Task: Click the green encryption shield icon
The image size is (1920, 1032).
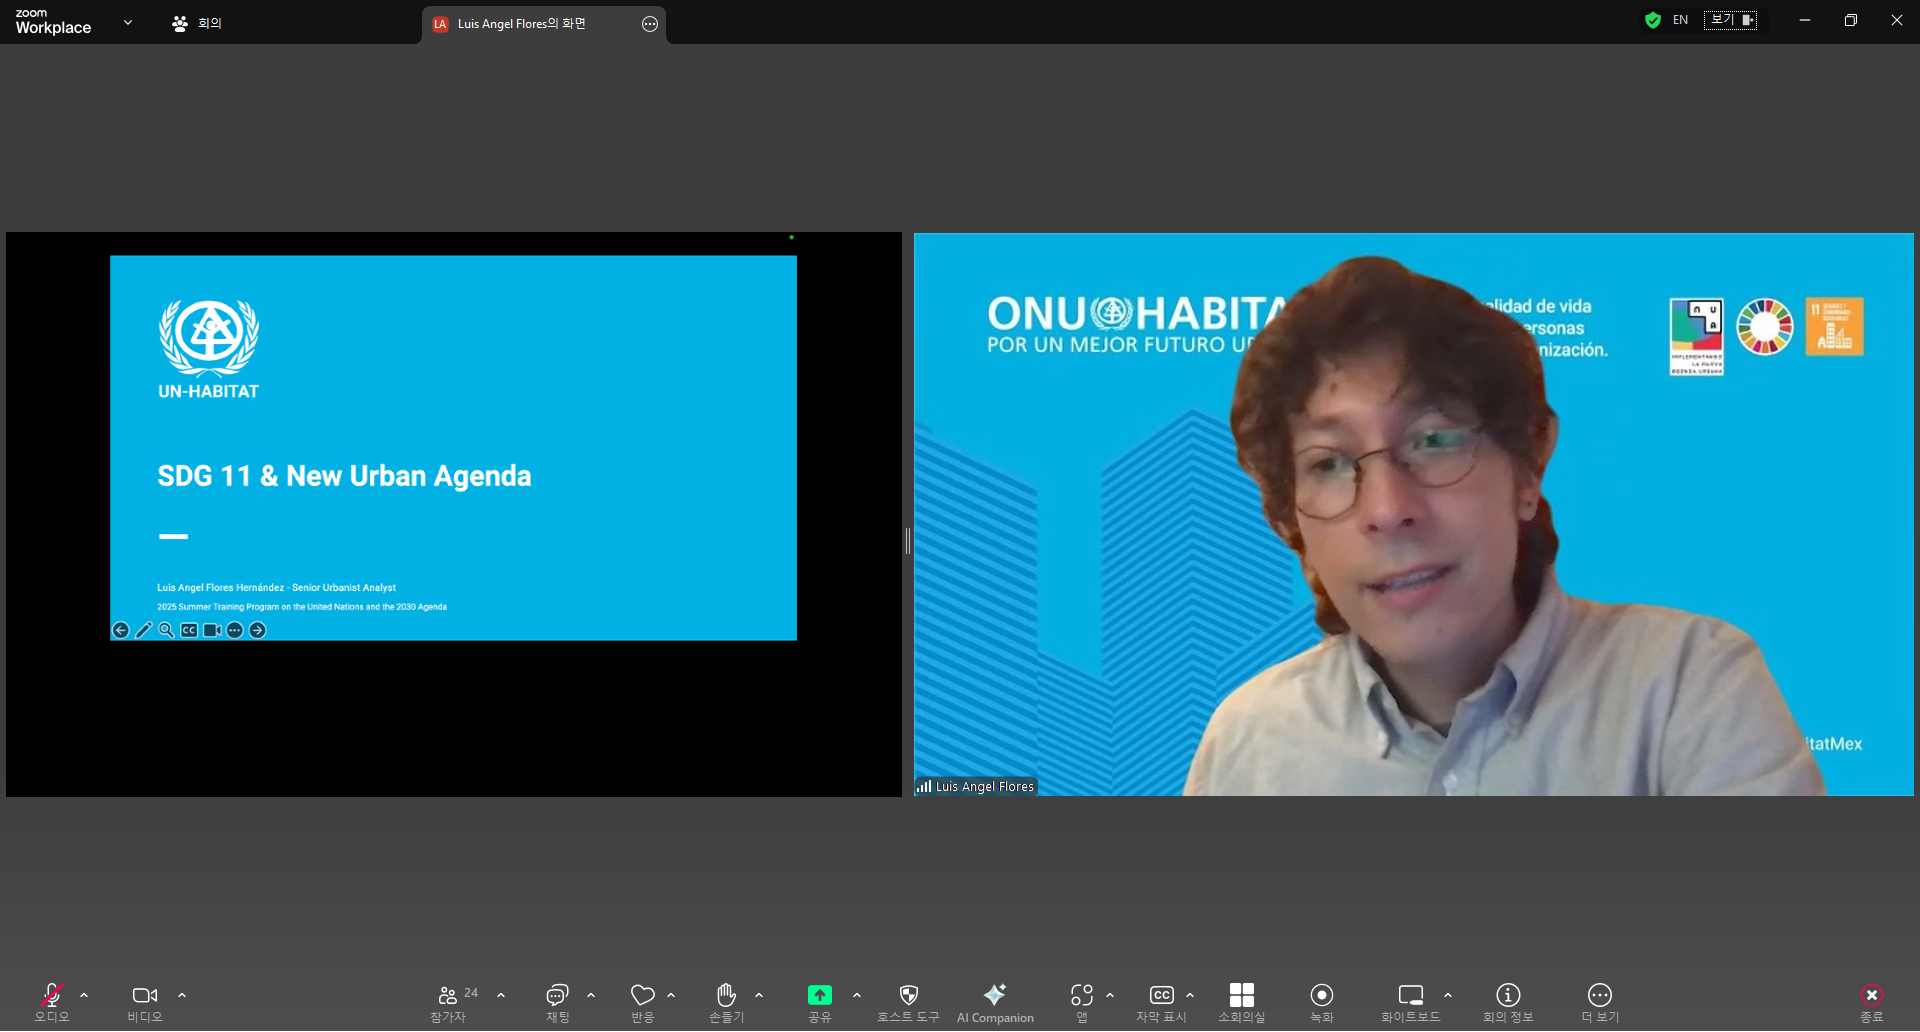Action: [1653, 20]
